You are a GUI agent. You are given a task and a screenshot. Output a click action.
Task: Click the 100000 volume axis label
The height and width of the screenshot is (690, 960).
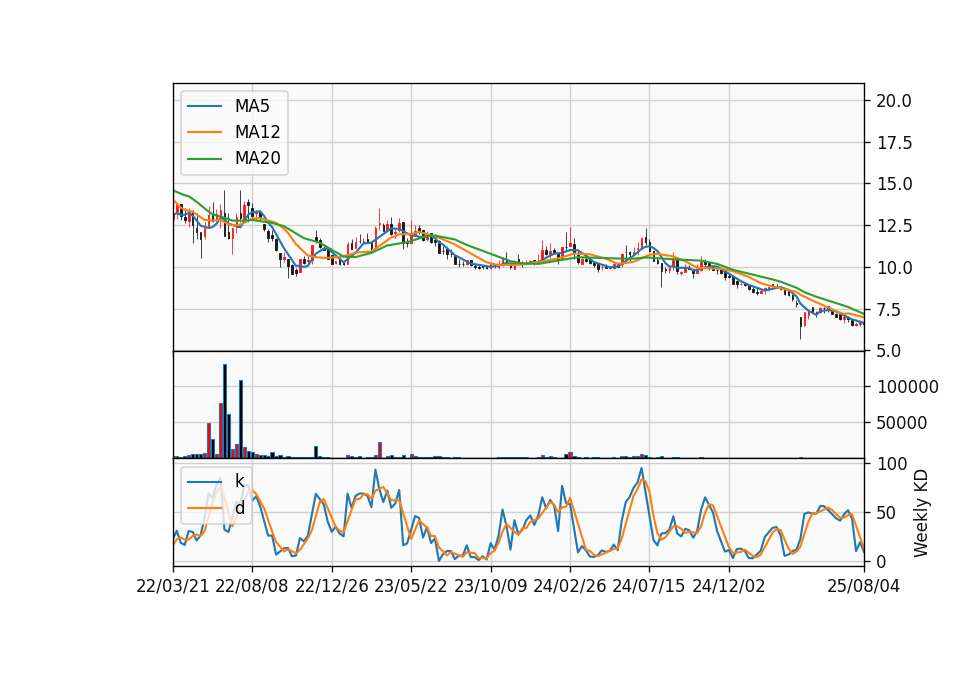coord(907,387)
